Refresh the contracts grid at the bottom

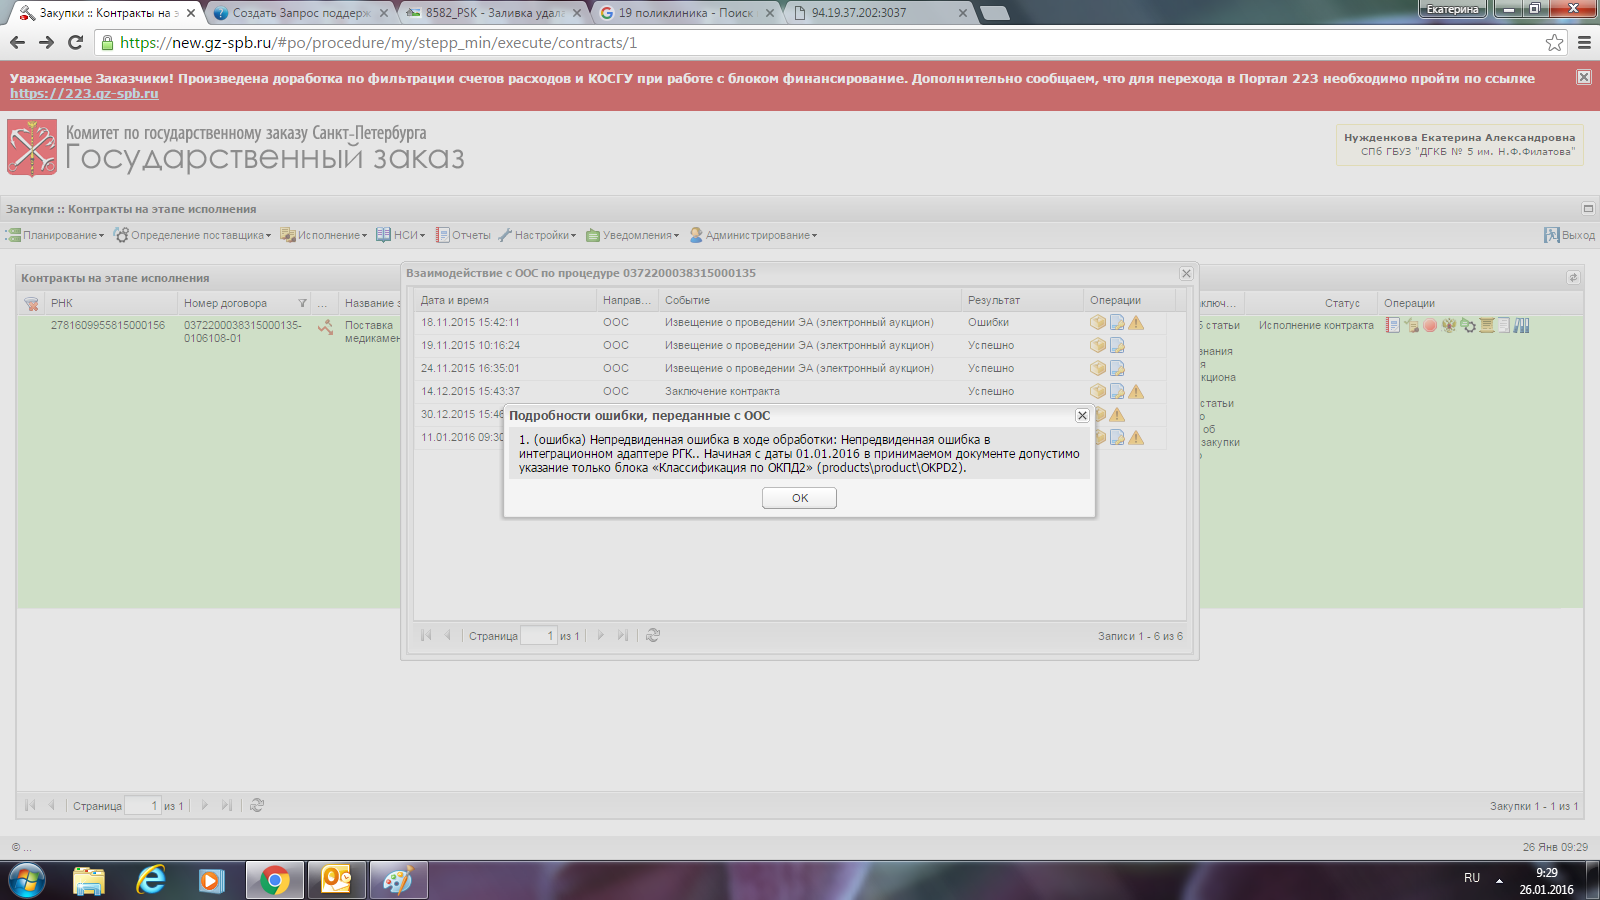click(257, 805)
